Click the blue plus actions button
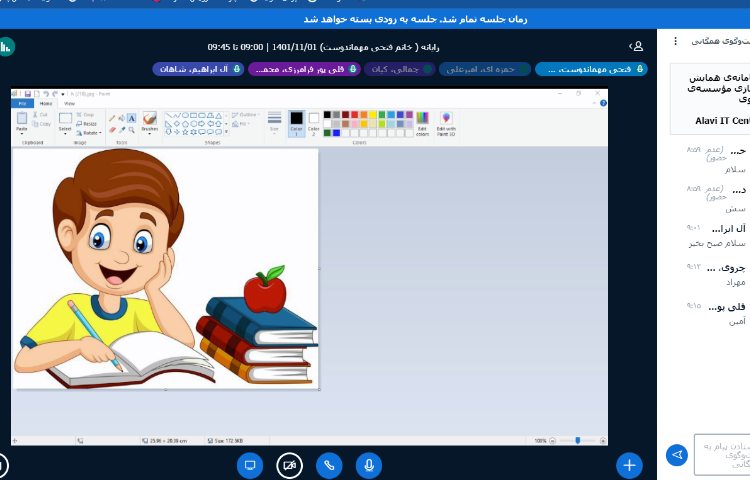The image size is (750, 480). 629,465
